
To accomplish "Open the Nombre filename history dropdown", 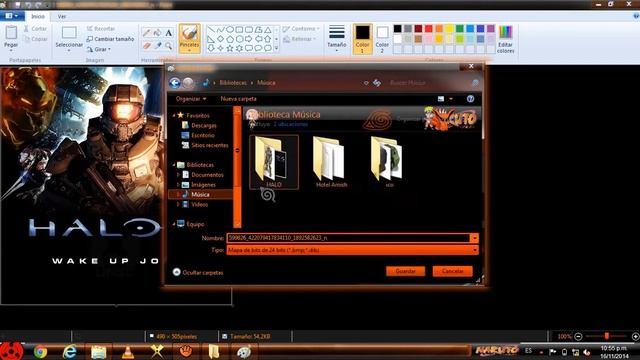I will [474, 238].
